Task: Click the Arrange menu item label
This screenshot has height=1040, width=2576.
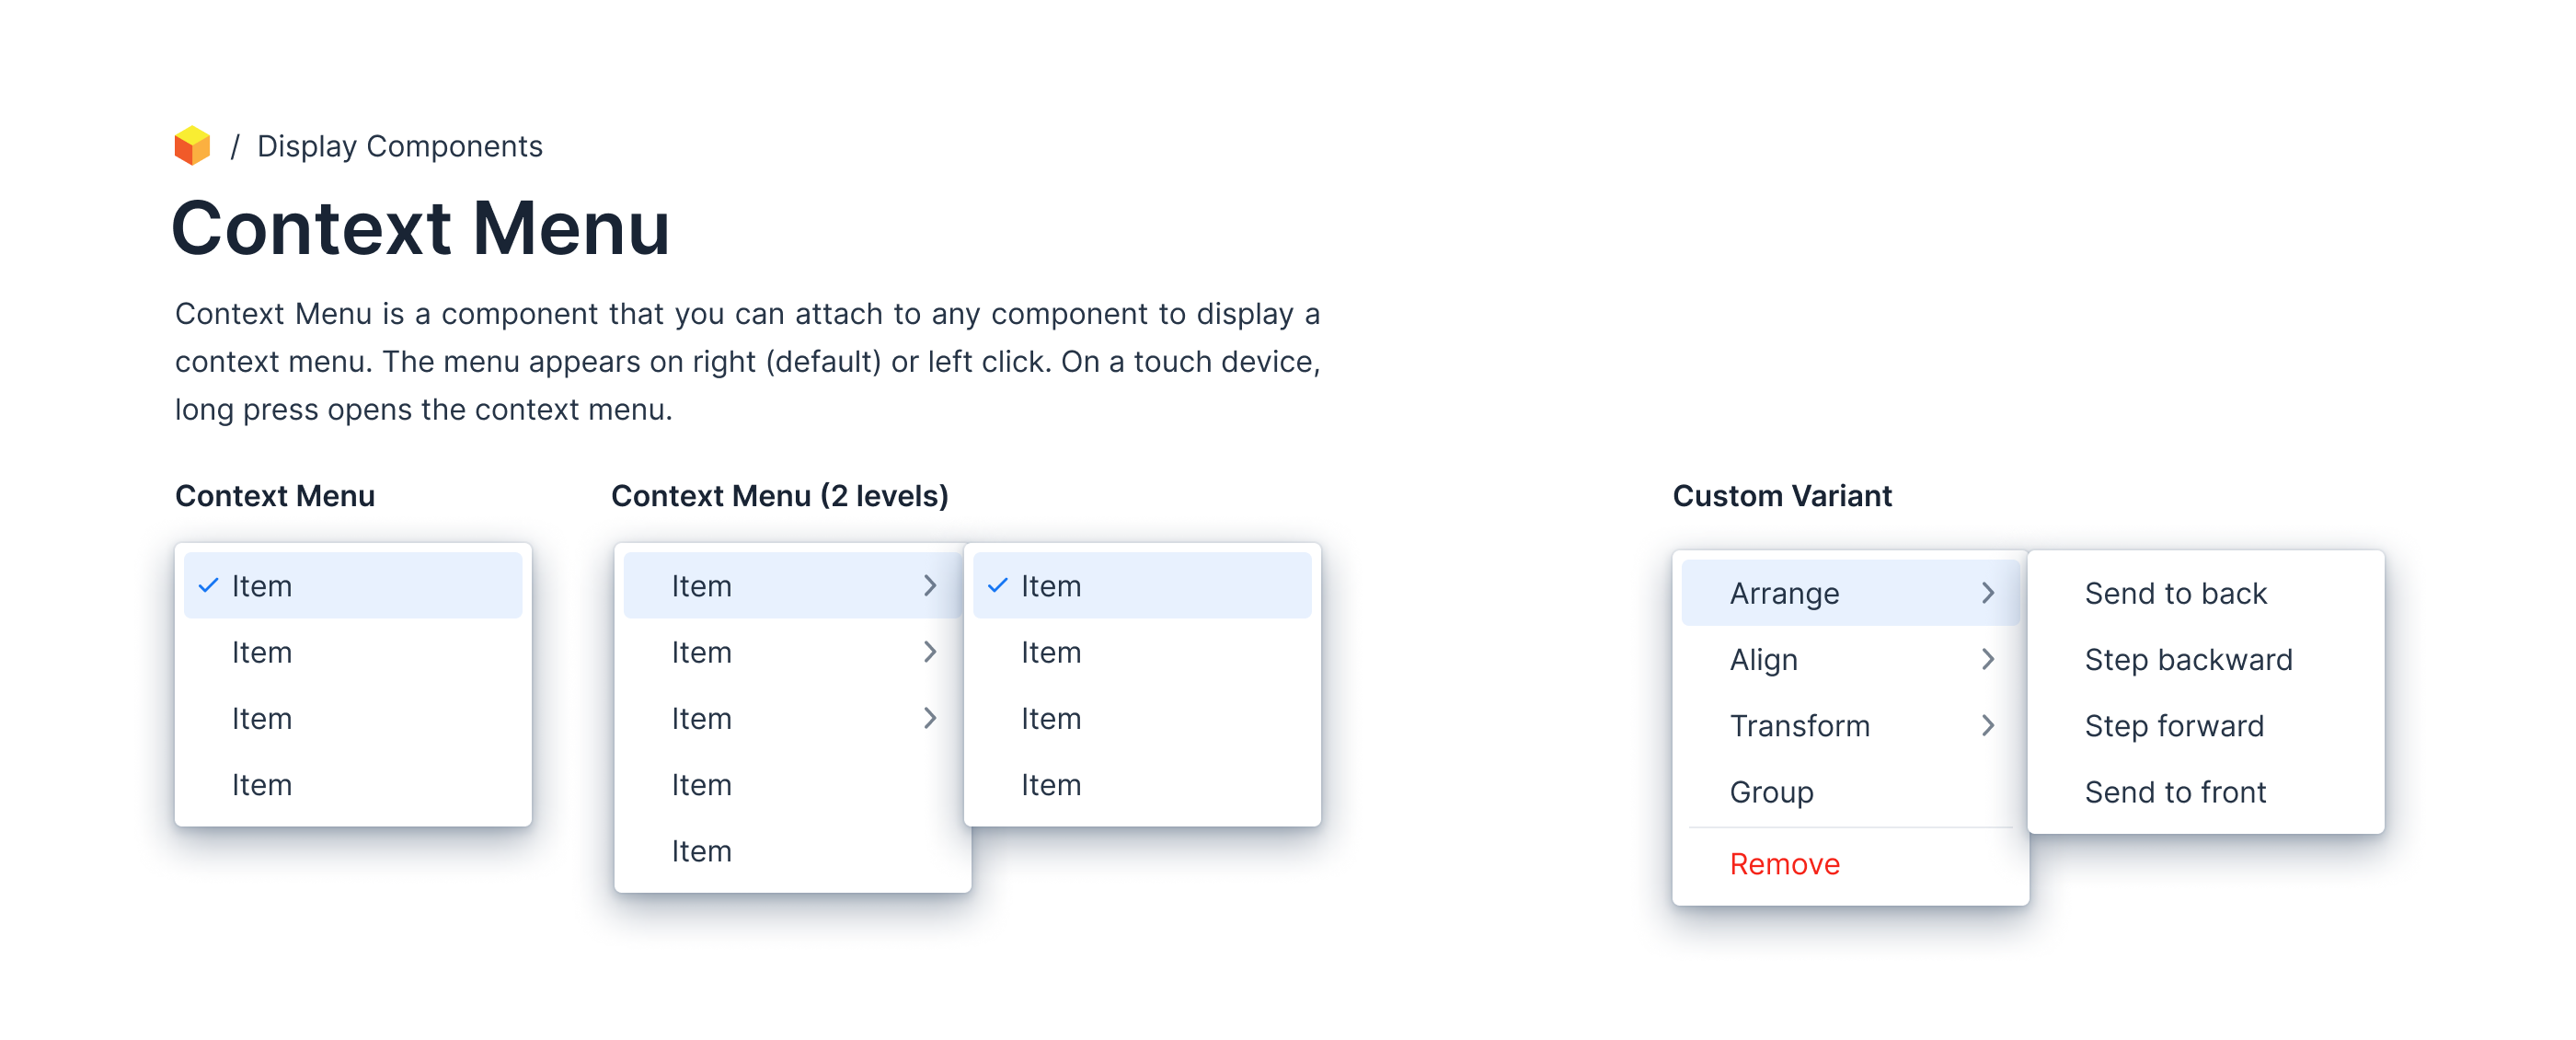Action: (x=1784, y=593)
